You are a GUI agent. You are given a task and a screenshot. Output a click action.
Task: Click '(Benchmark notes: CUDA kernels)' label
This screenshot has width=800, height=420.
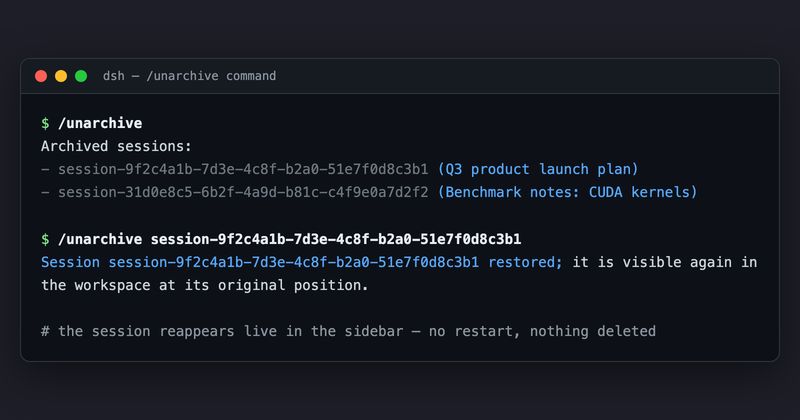[567, 192]
